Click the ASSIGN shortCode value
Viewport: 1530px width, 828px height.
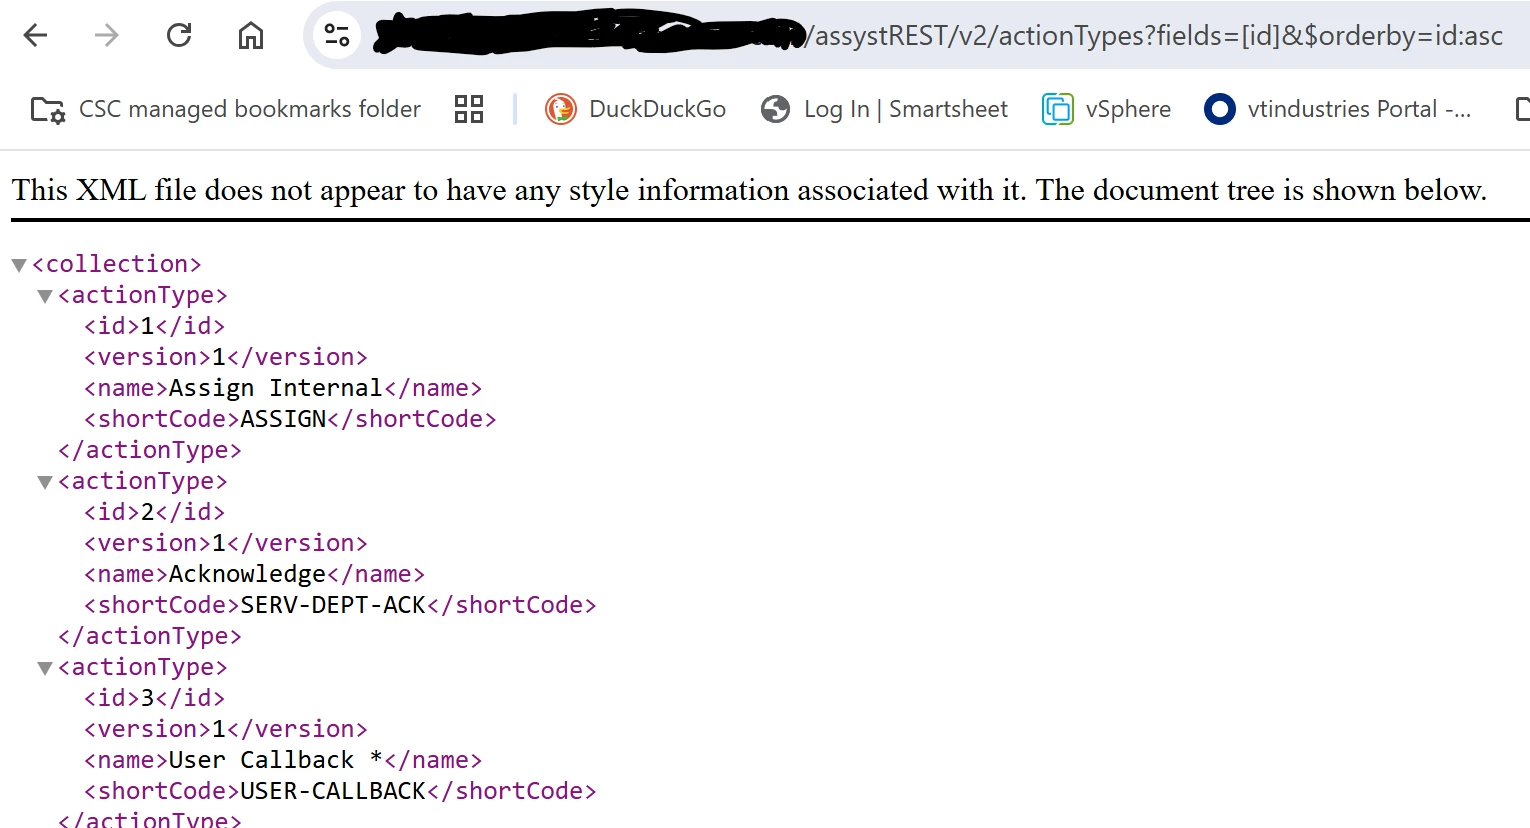pos(284,419)
